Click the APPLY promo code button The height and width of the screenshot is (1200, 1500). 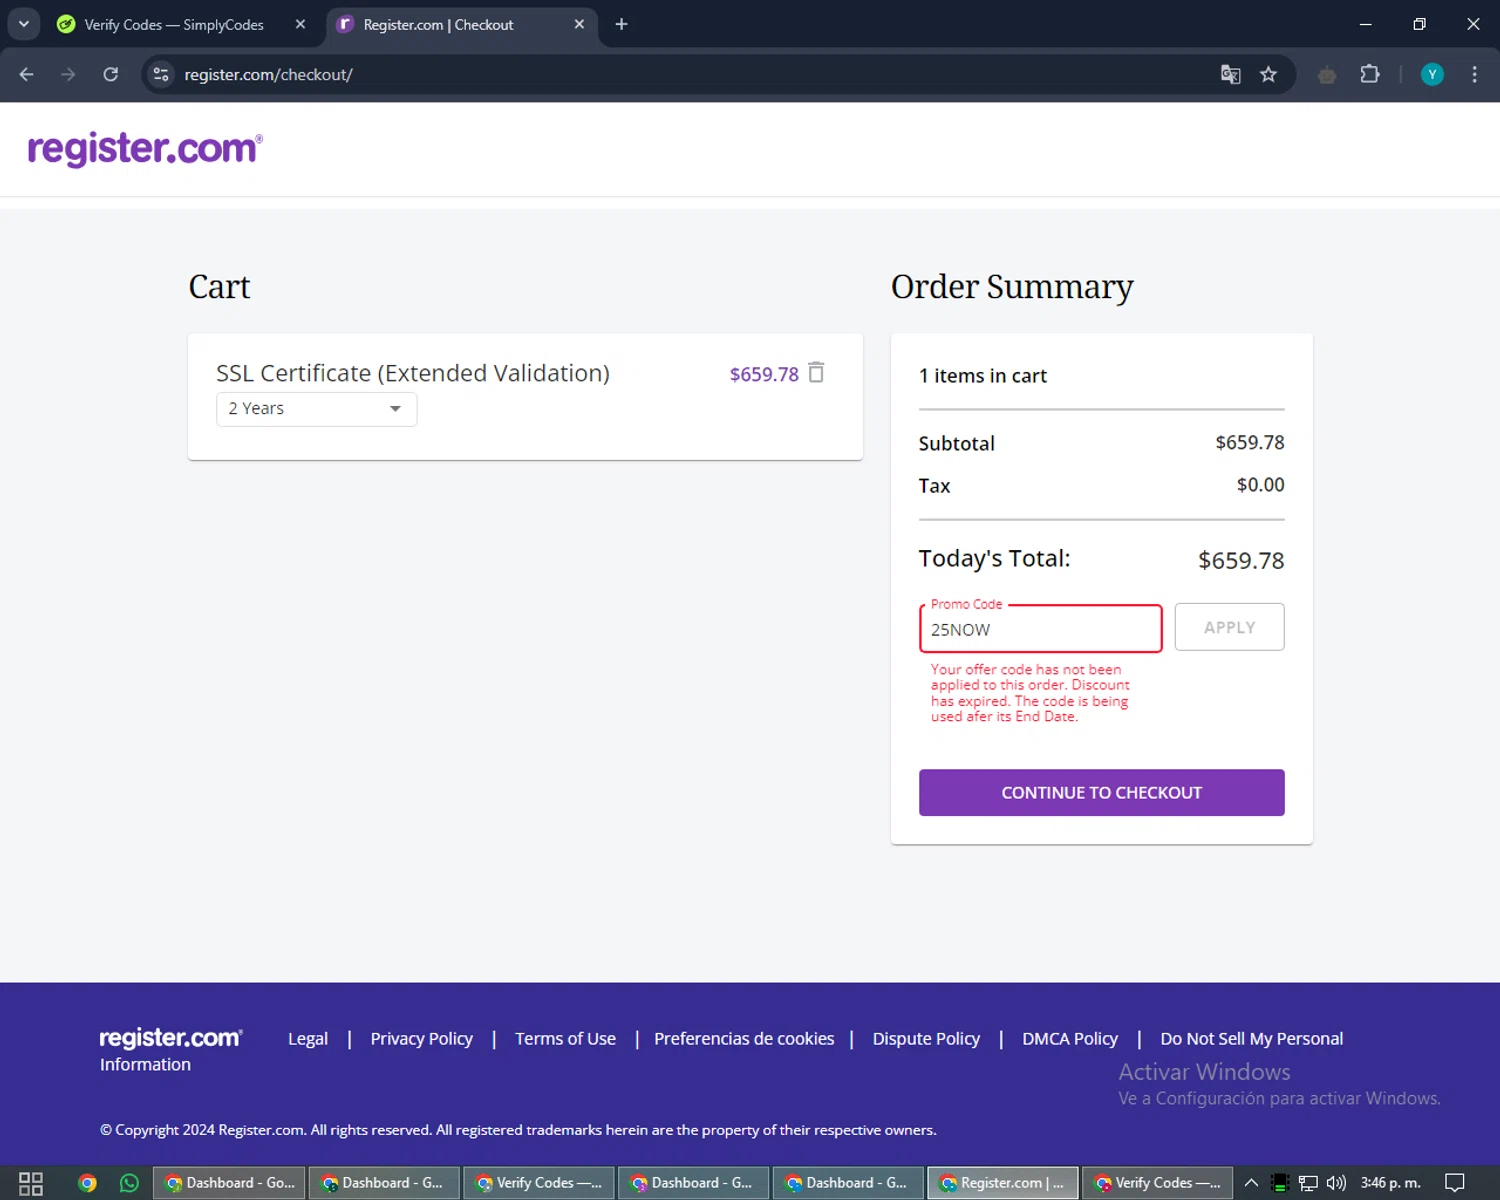(x=1229, y=627)
